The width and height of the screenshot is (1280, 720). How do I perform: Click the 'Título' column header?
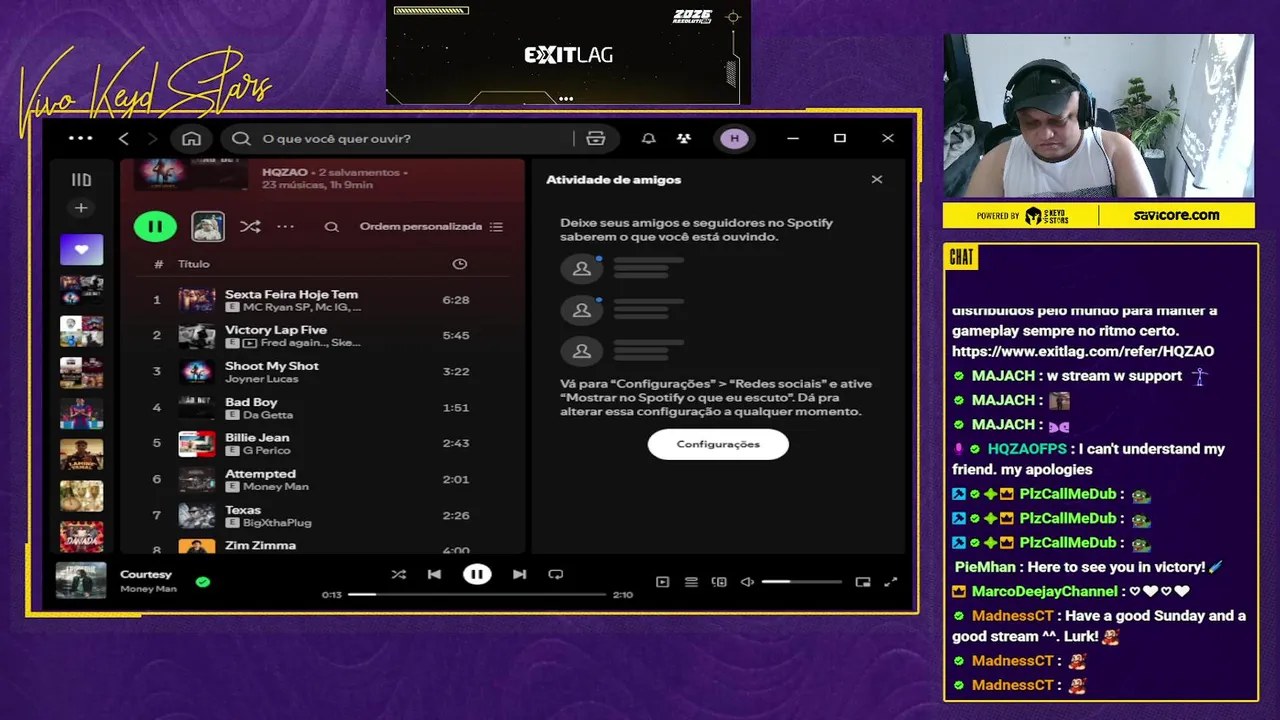point(194,264)
